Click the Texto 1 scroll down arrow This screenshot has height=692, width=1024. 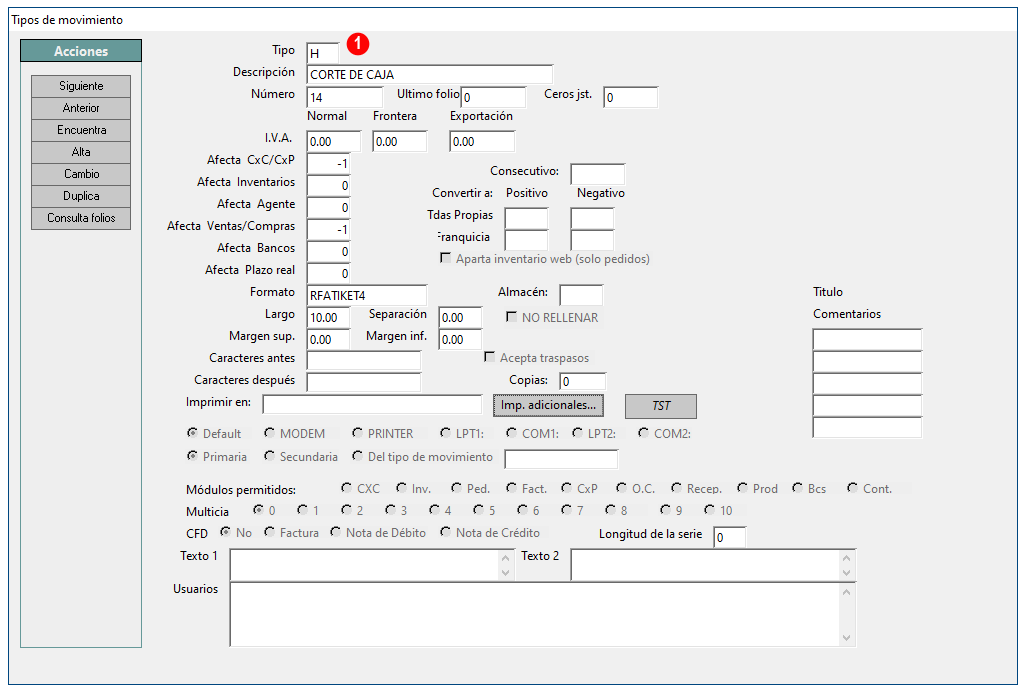click(505, 573)
